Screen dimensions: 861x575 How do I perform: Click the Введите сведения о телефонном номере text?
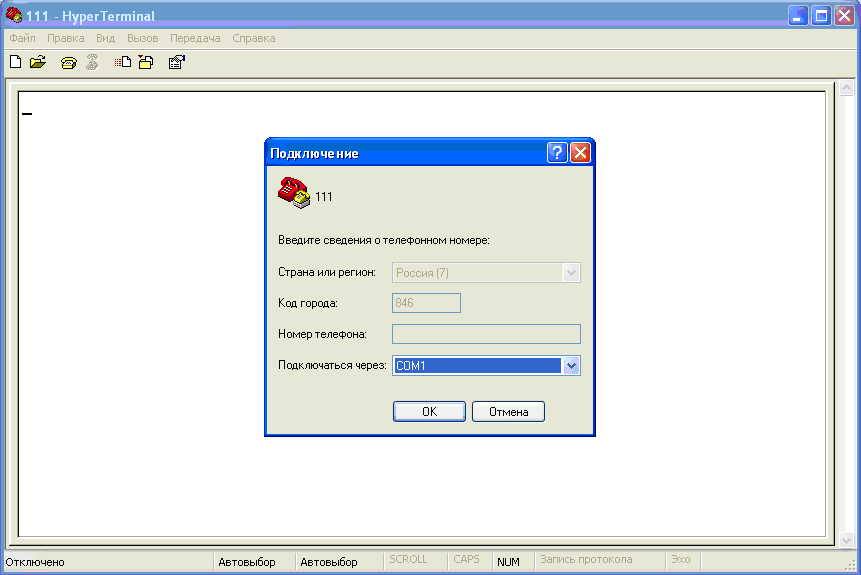tap(383, 241)
